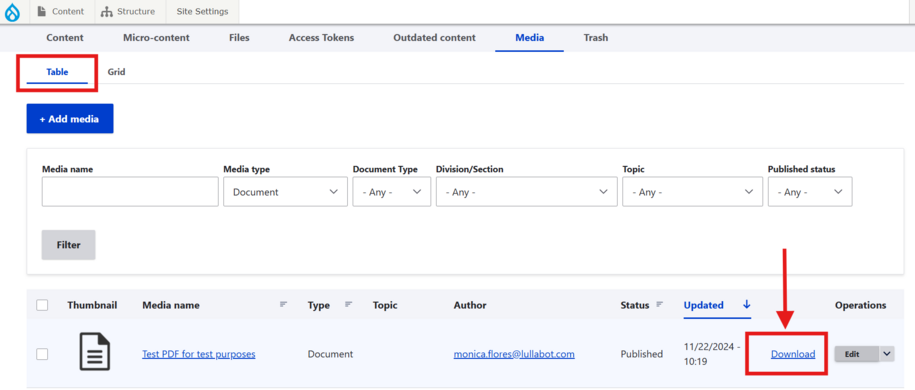This screenshot has width=915, height=390.
Task: Open the Media type dropdown
Action: (285, 191)
